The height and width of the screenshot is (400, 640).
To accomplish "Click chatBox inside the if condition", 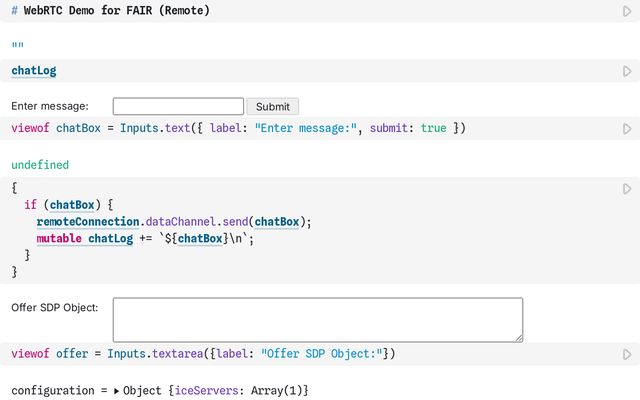I will coord(73,205).
